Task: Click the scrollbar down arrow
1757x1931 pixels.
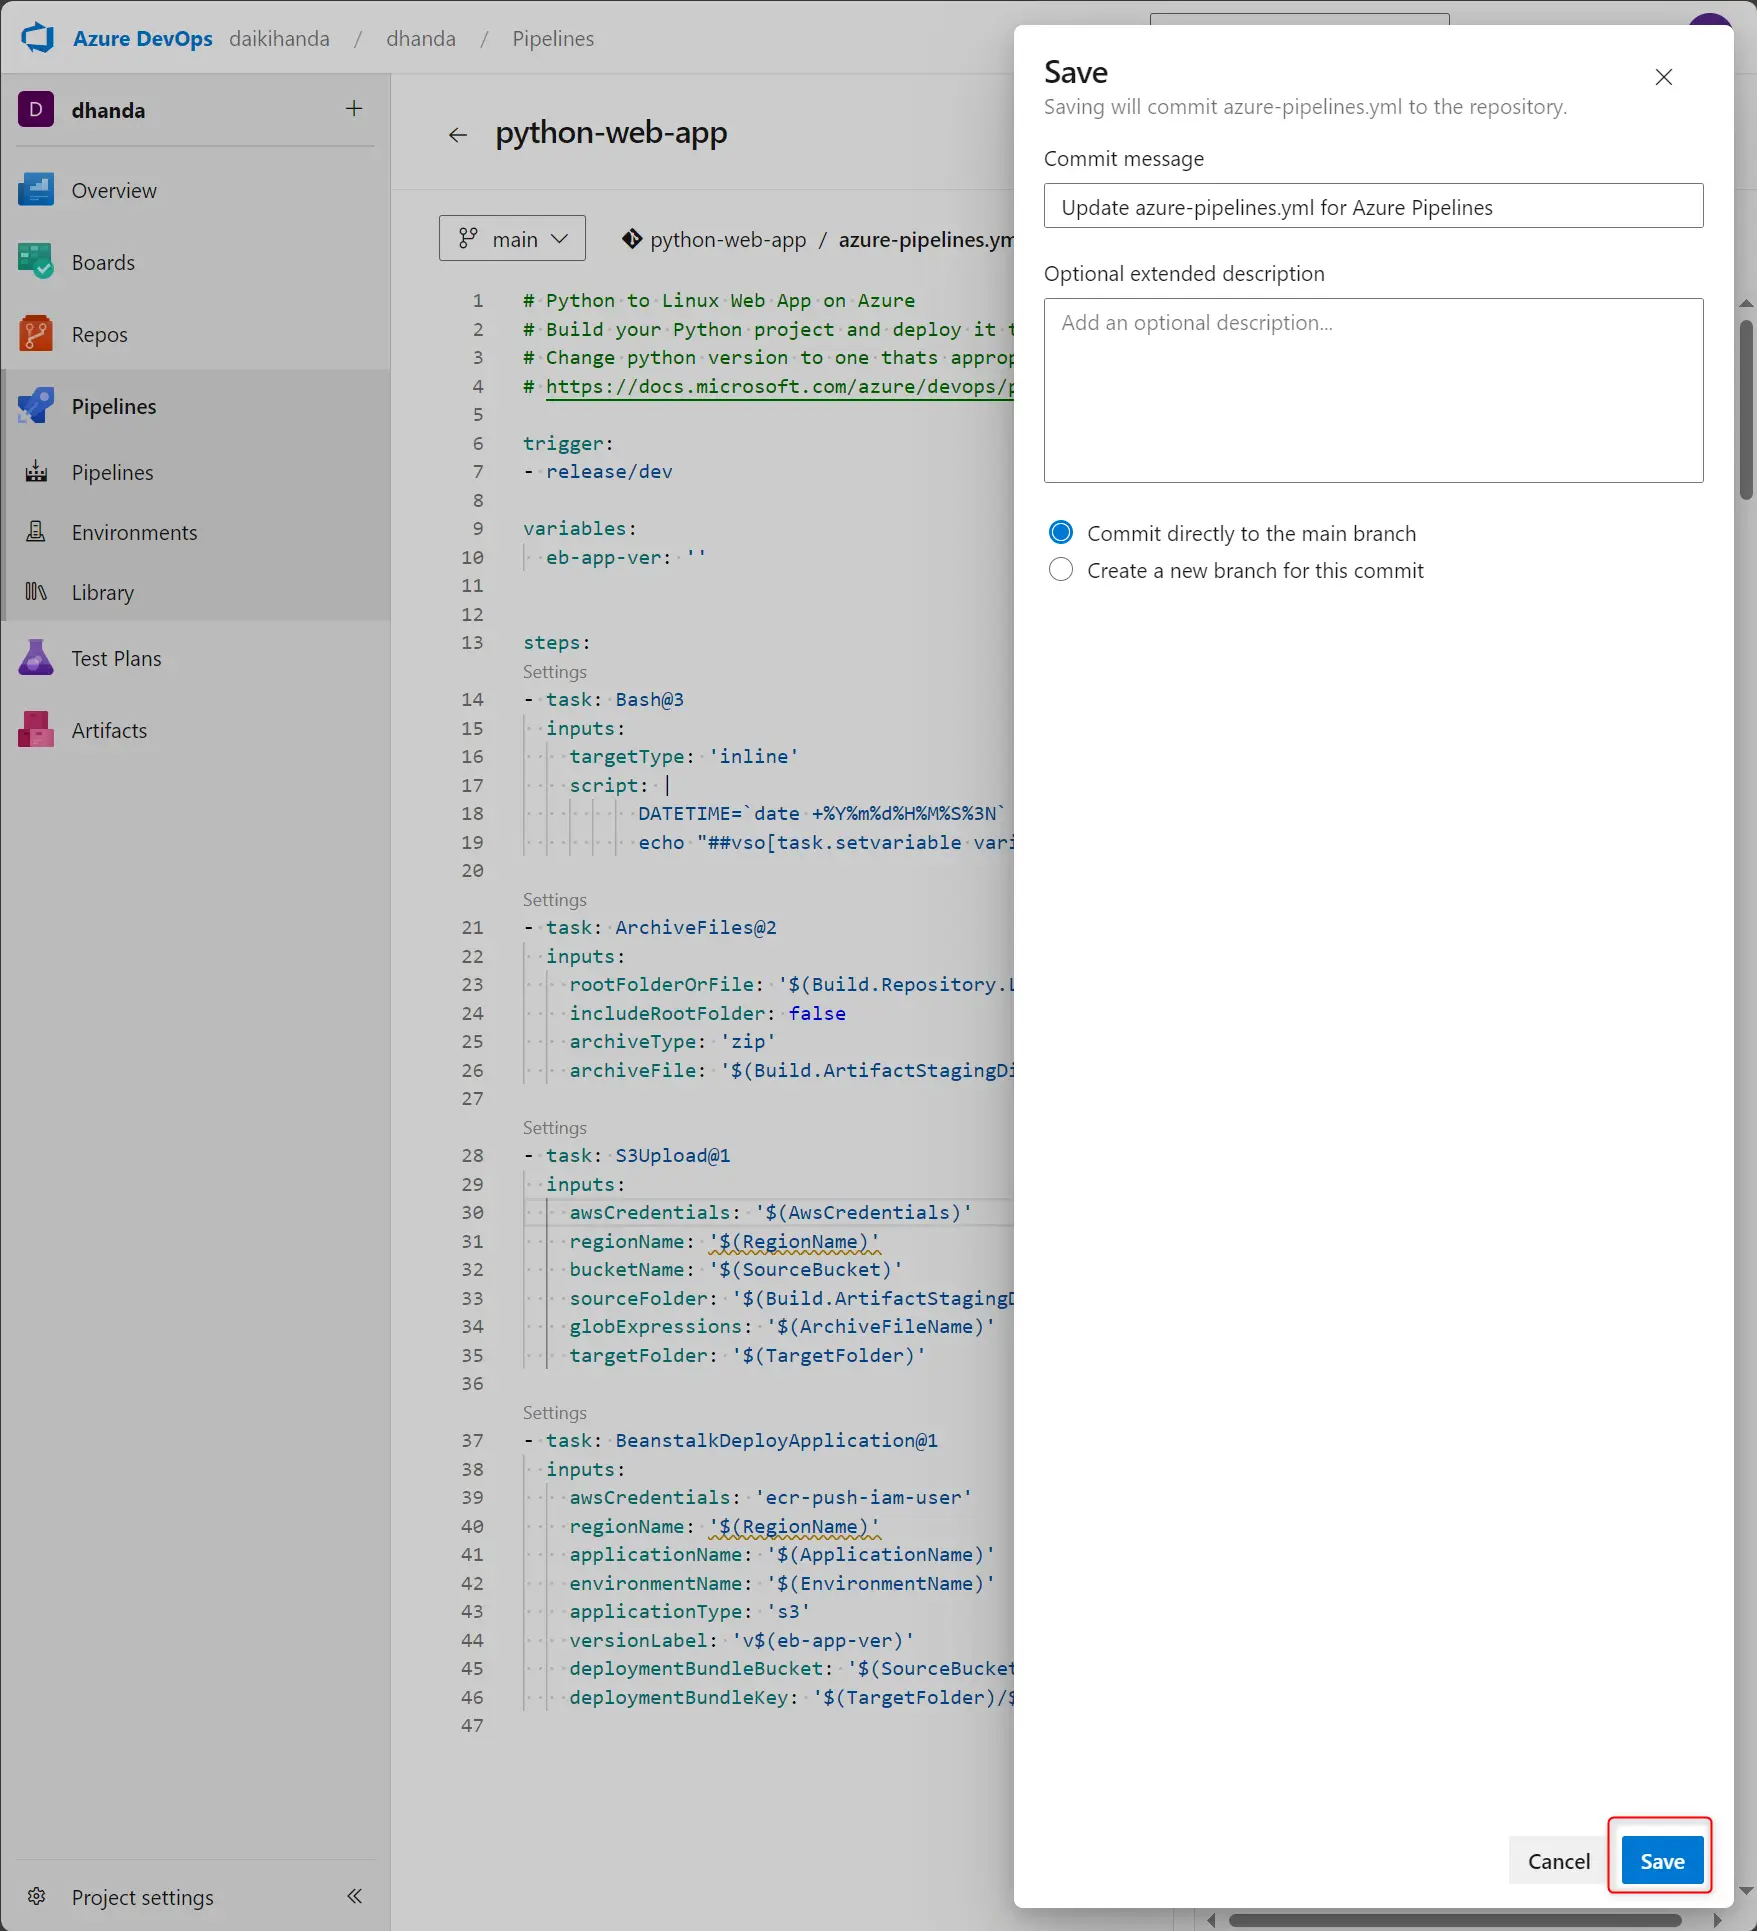Action: 1746,1891
